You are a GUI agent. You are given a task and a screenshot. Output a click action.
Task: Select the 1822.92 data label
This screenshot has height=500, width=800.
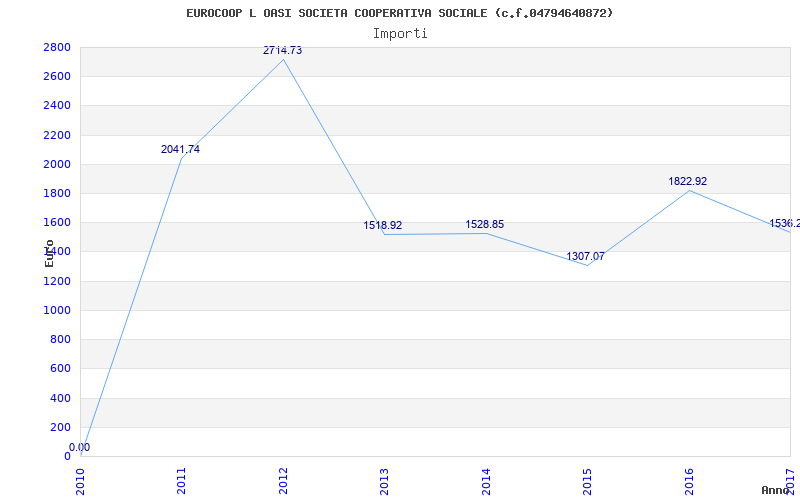[x=688, y=182]
